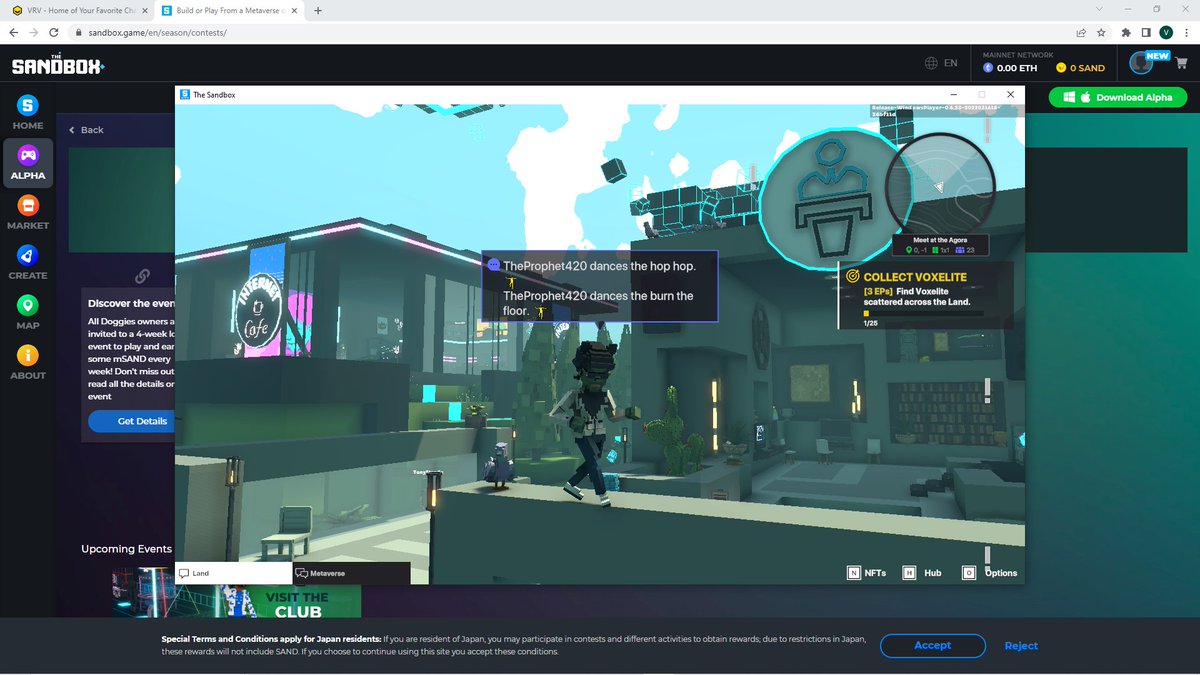Open Chrome profile V avatar

tap(1165, 32)
